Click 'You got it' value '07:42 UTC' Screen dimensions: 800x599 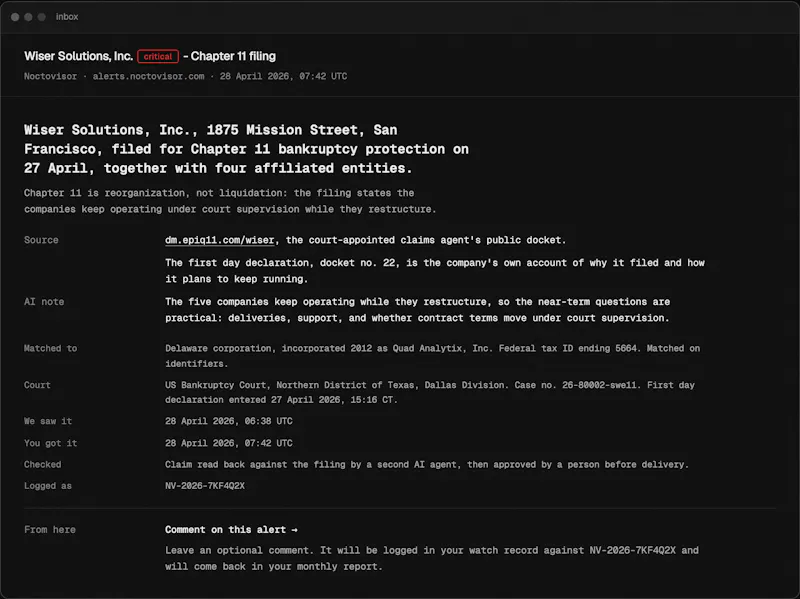pos(229,443)
